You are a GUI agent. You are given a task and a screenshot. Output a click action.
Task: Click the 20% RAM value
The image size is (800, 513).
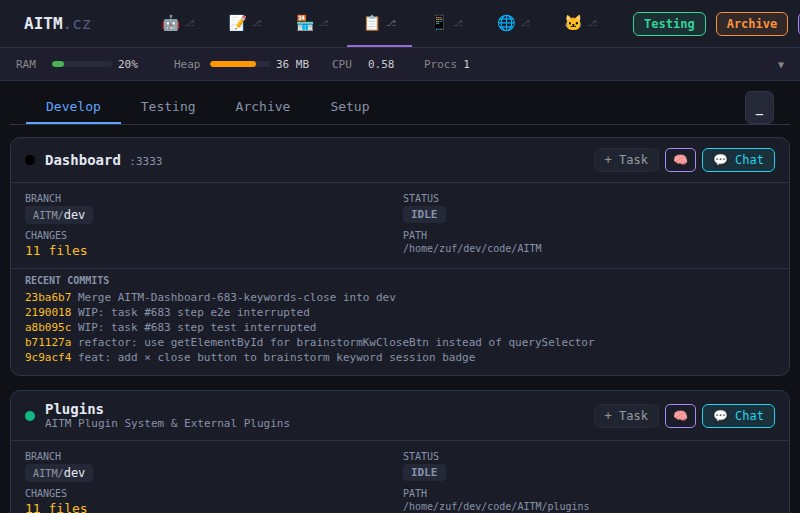(x=128, y=64)
